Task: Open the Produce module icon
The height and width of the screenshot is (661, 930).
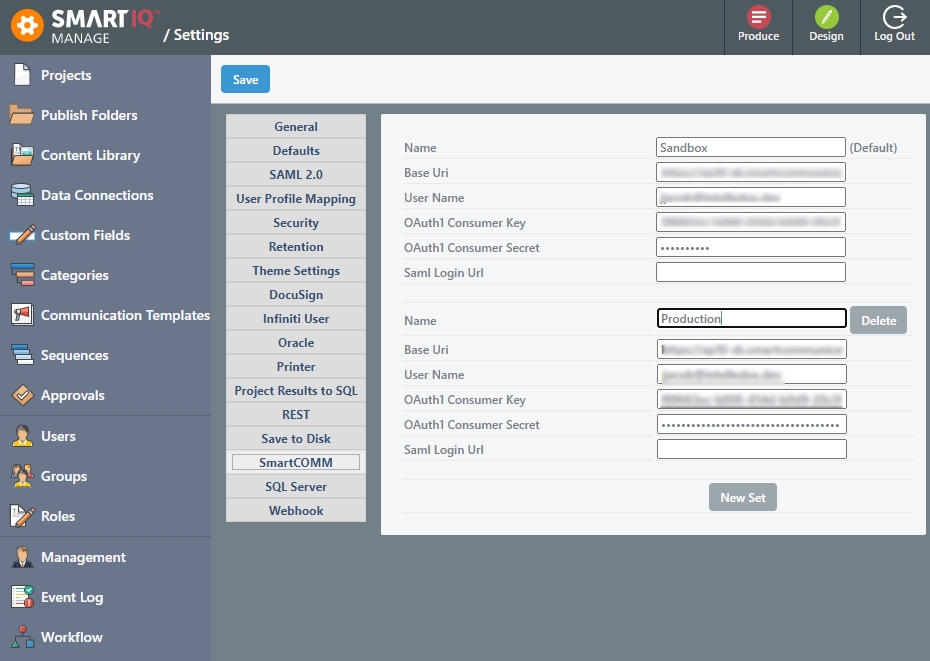Action: pyautogui.click(x=758, y=17)
